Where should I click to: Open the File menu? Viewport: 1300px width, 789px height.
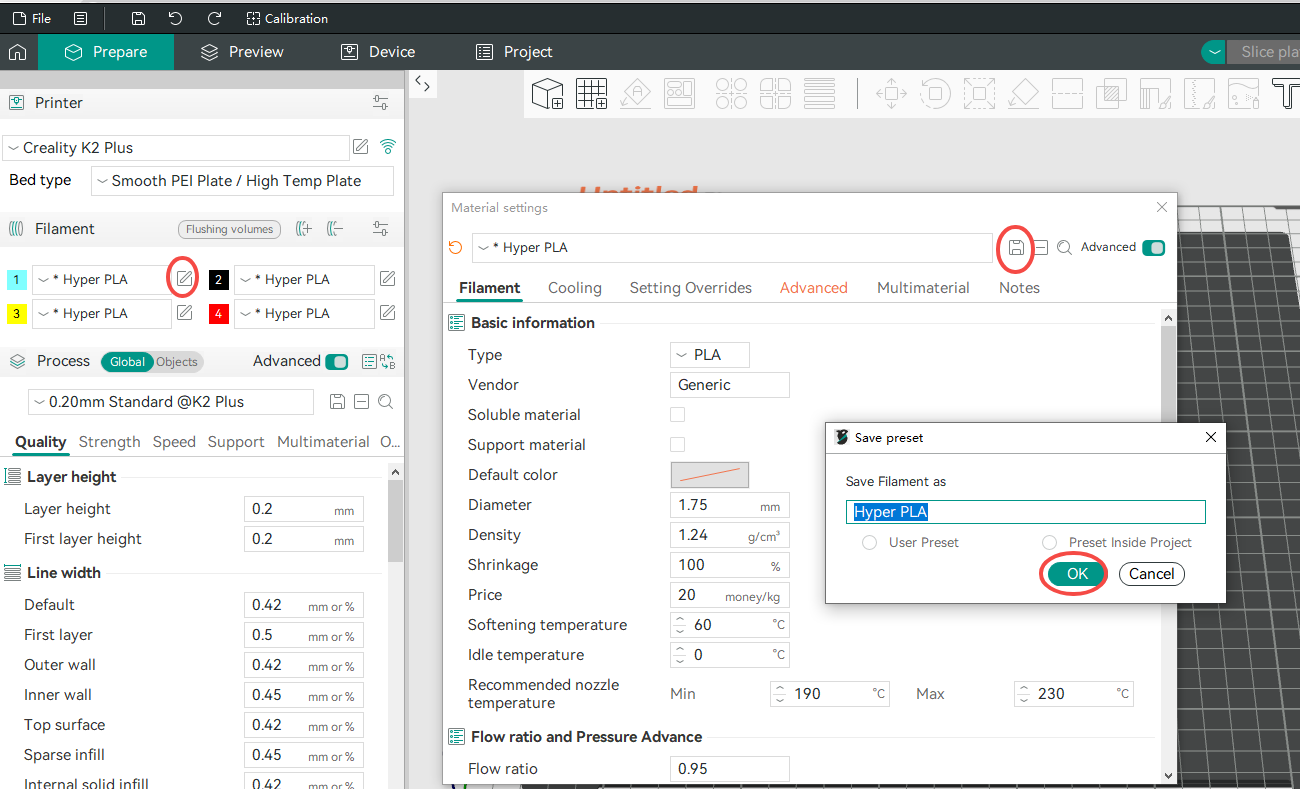[x=32, y=18]
